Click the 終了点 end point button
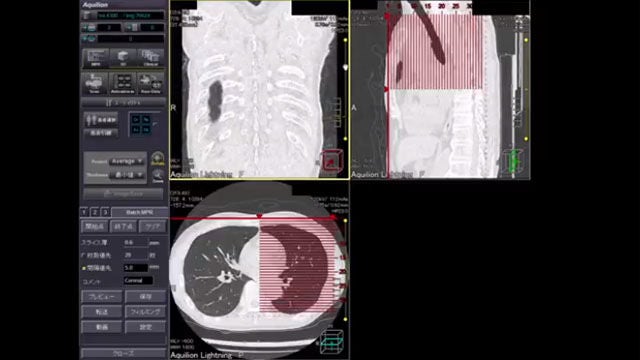640x360 pixels. 123,227
